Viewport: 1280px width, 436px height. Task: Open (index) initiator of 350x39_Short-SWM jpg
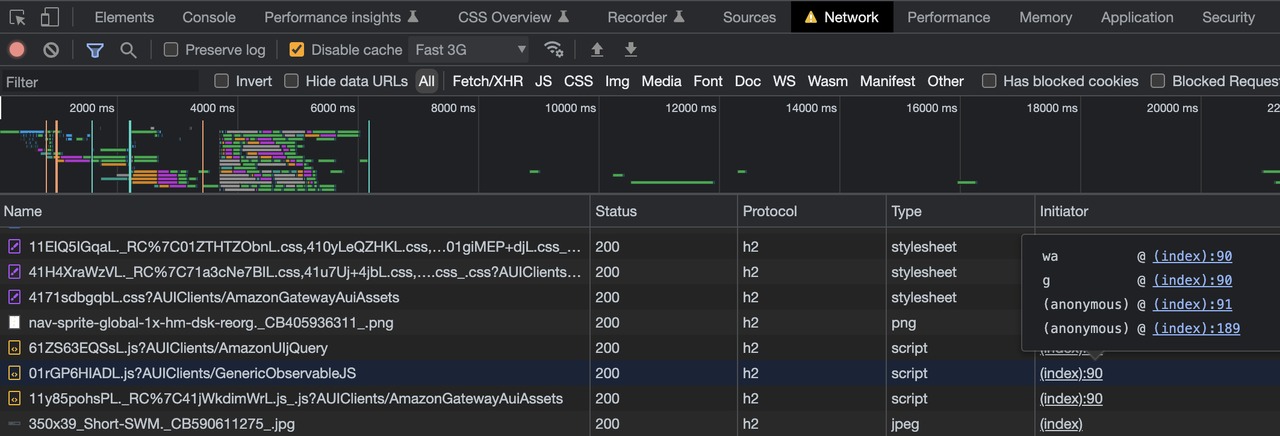[x=1061, y=423]
